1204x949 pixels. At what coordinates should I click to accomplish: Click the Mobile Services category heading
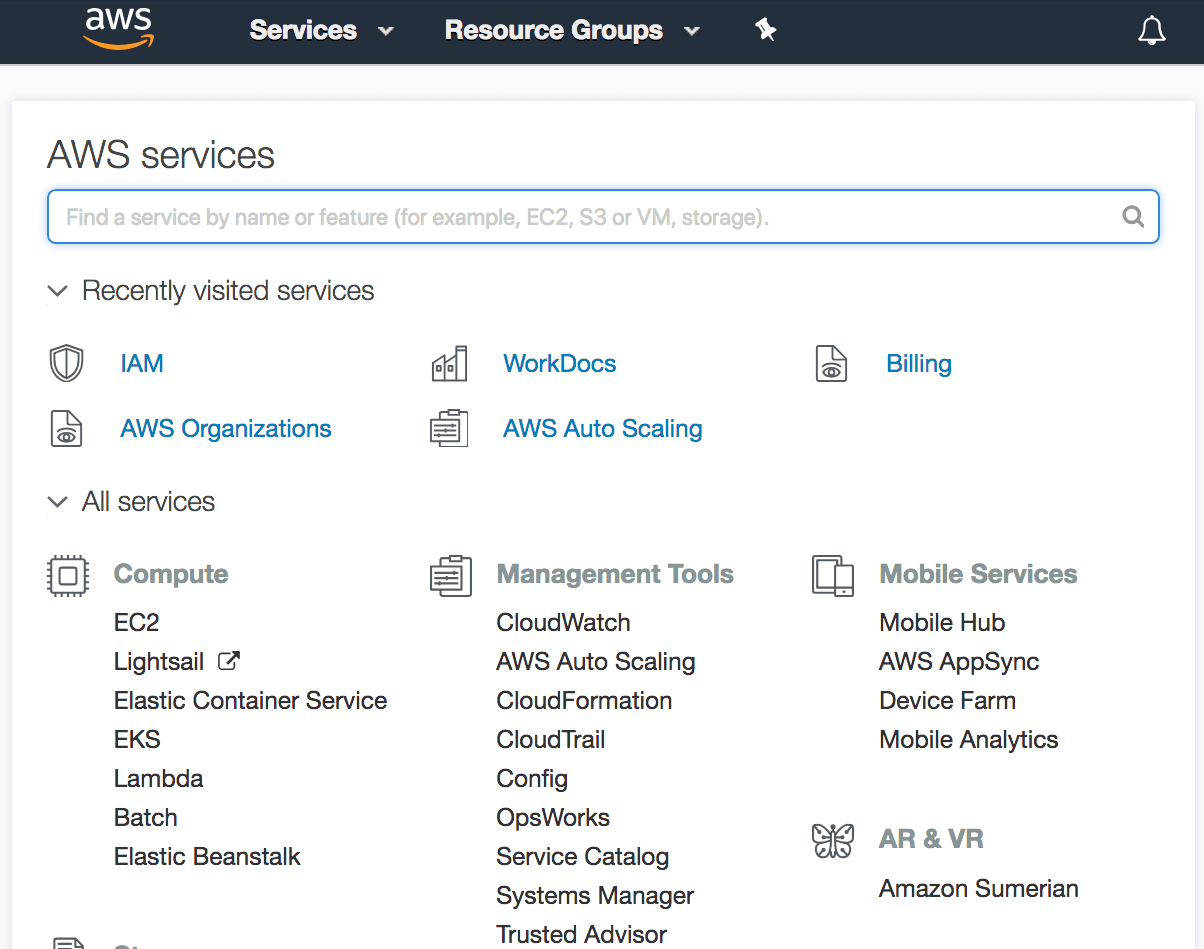click(978, 575)
